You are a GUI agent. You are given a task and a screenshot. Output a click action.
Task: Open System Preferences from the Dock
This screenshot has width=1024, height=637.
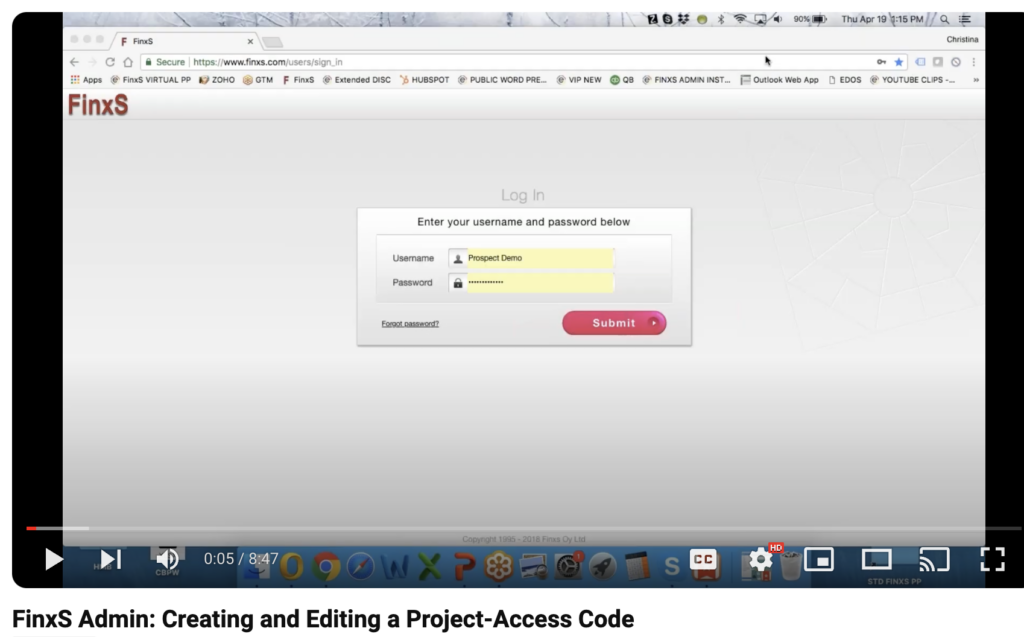(x=568, y=566)
